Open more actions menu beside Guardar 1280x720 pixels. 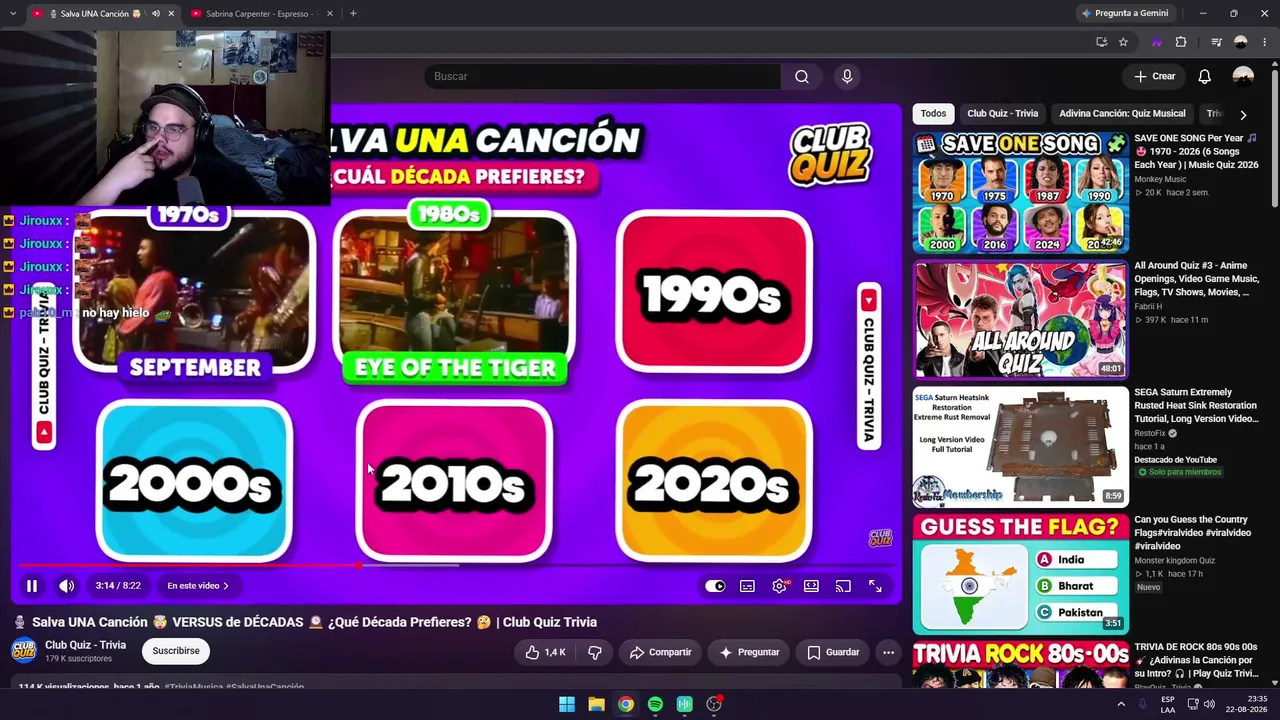click(x=888, y=652)
